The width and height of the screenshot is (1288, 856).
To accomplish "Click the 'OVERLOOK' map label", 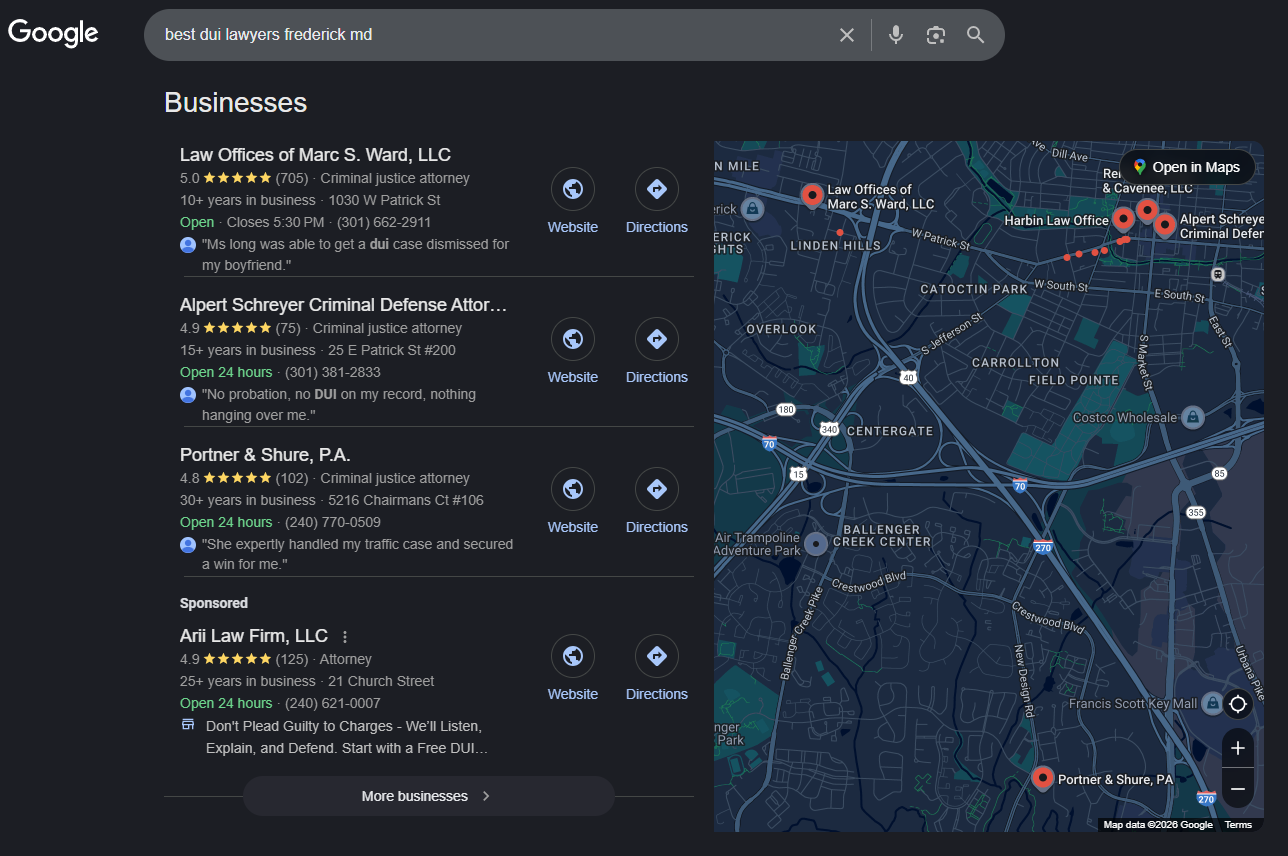I will coord(781,329).
